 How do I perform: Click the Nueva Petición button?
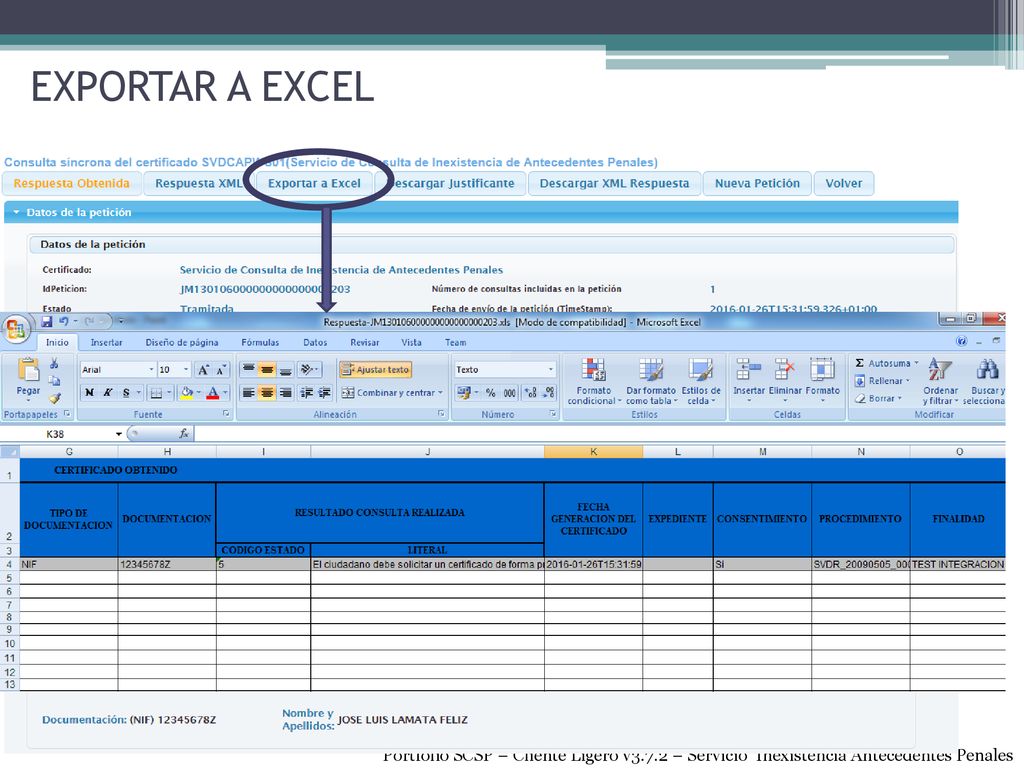(757, 184)
